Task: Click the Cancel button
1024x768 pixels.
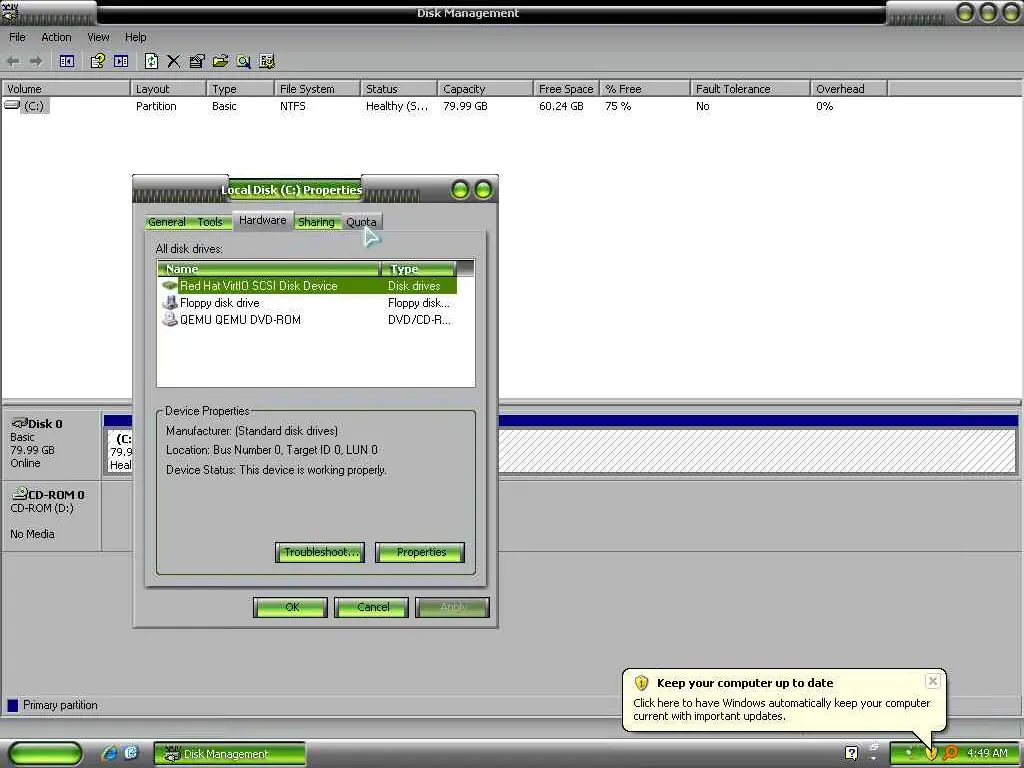Action: point(372,607)
